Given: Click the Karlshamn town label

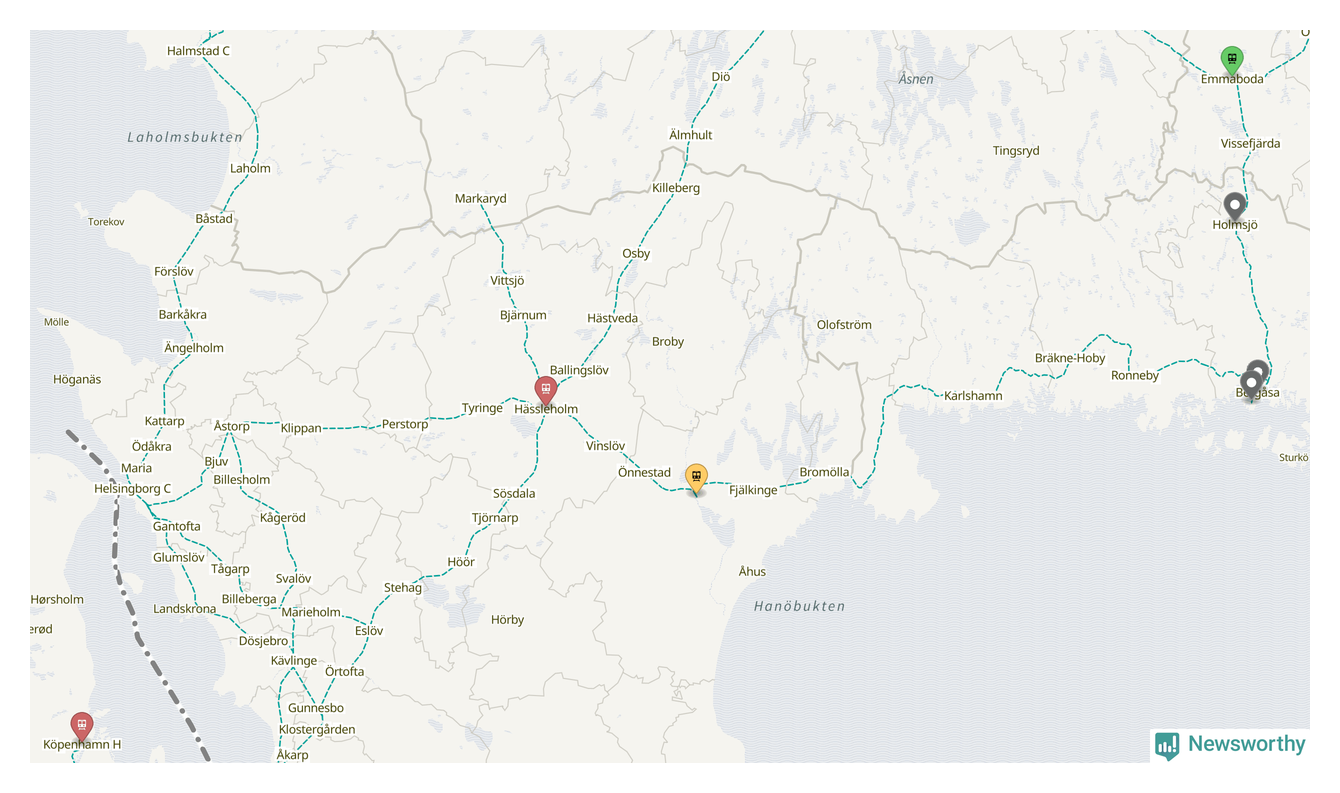Looking at the screenshot, I should coord(973,396).
